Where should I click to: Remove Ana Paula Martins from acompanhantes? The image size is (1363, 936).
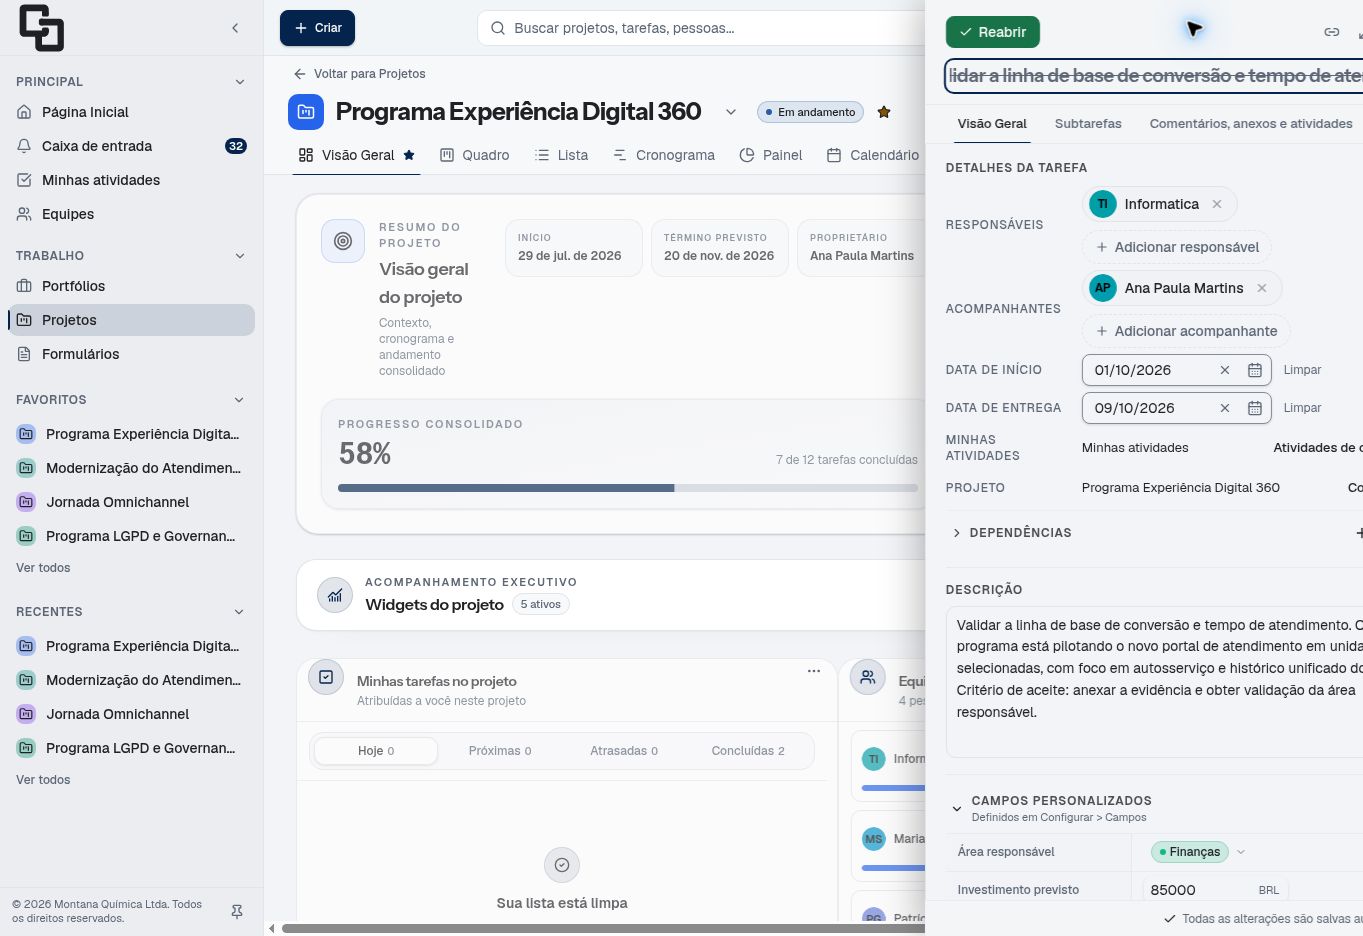coord(1262,288)
